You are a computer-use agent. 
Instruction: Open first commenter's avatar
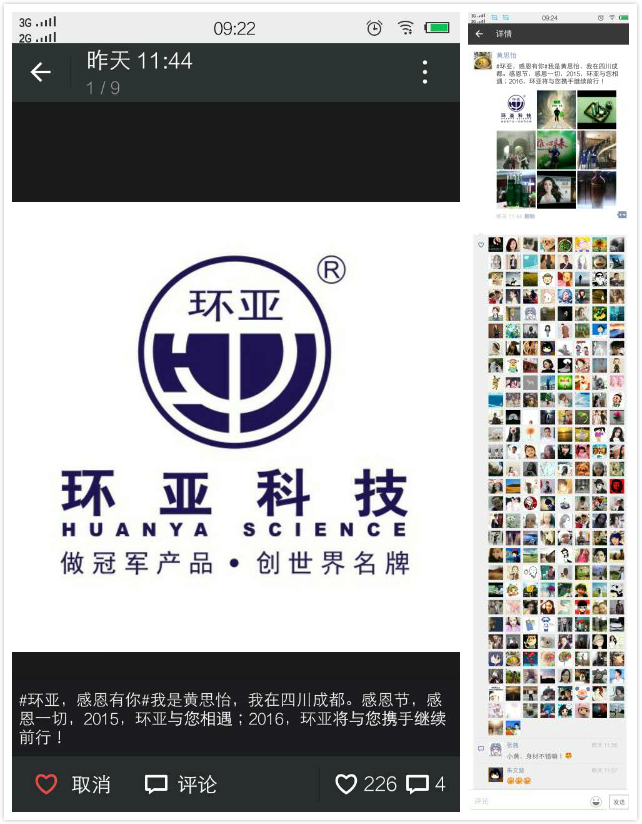click(496, 750)
